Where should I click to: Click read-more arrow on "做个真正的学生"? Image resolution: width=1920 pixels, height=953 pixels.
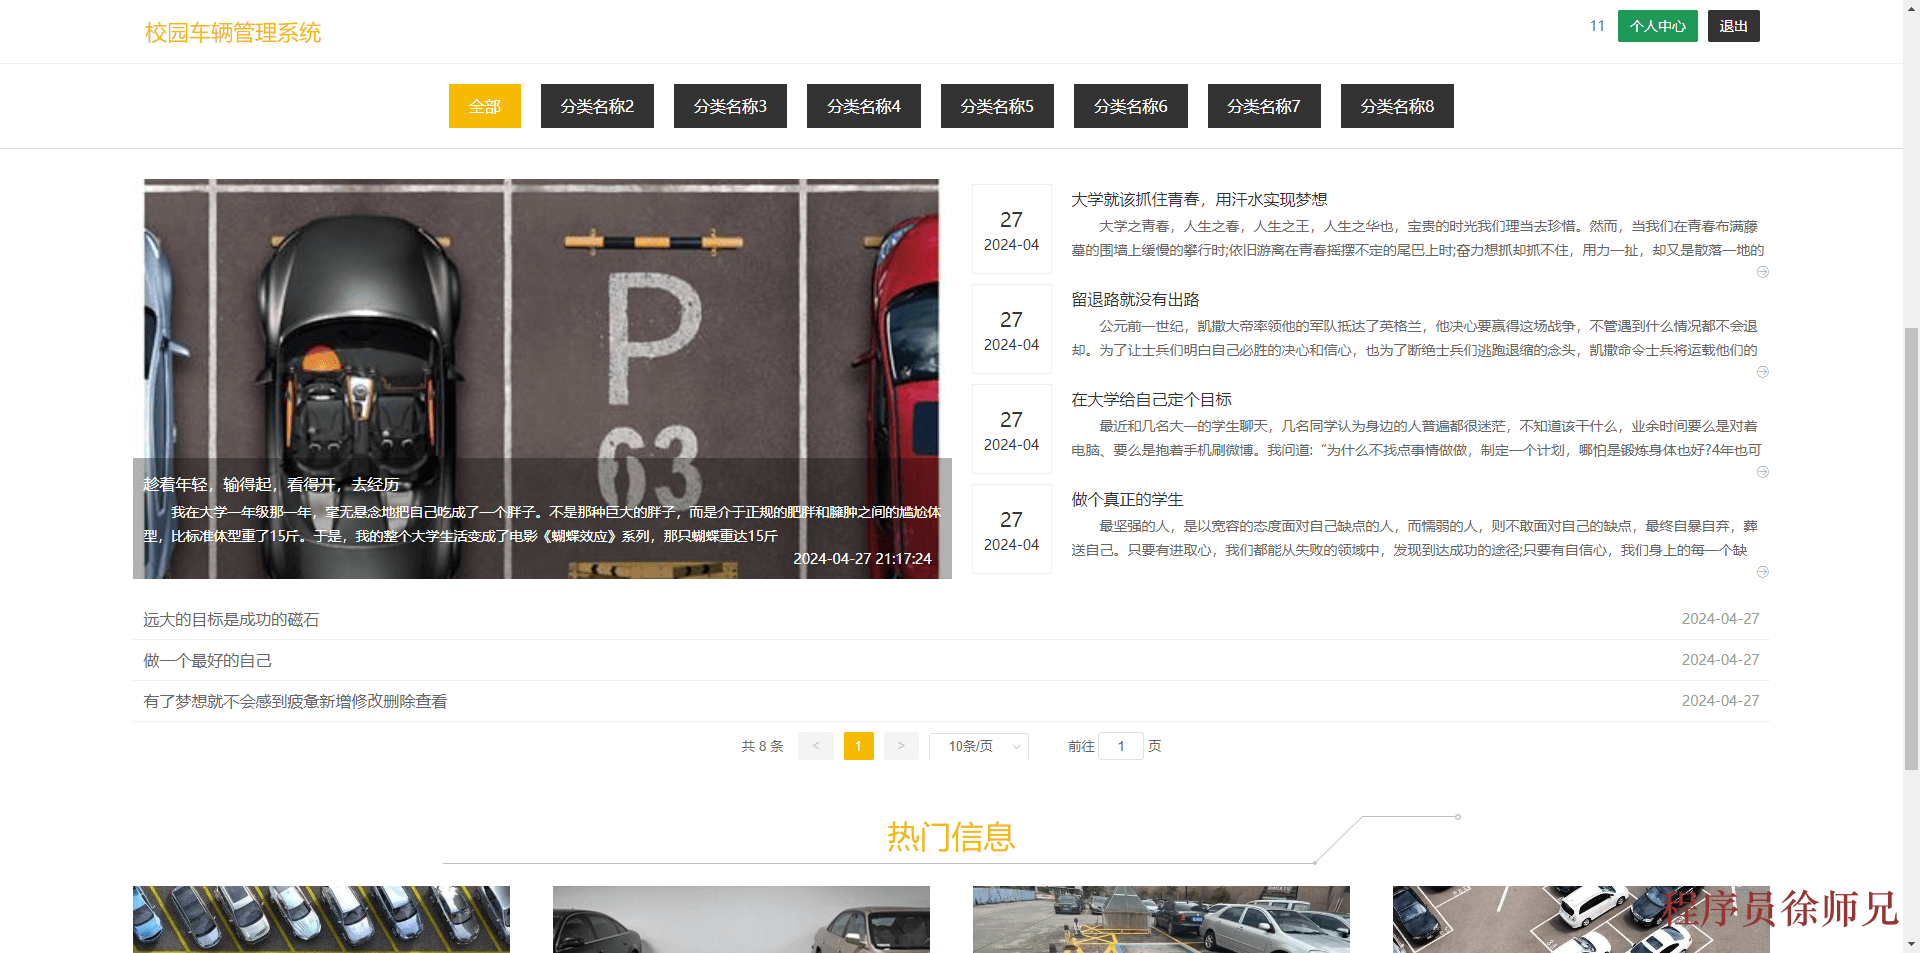1763,571
